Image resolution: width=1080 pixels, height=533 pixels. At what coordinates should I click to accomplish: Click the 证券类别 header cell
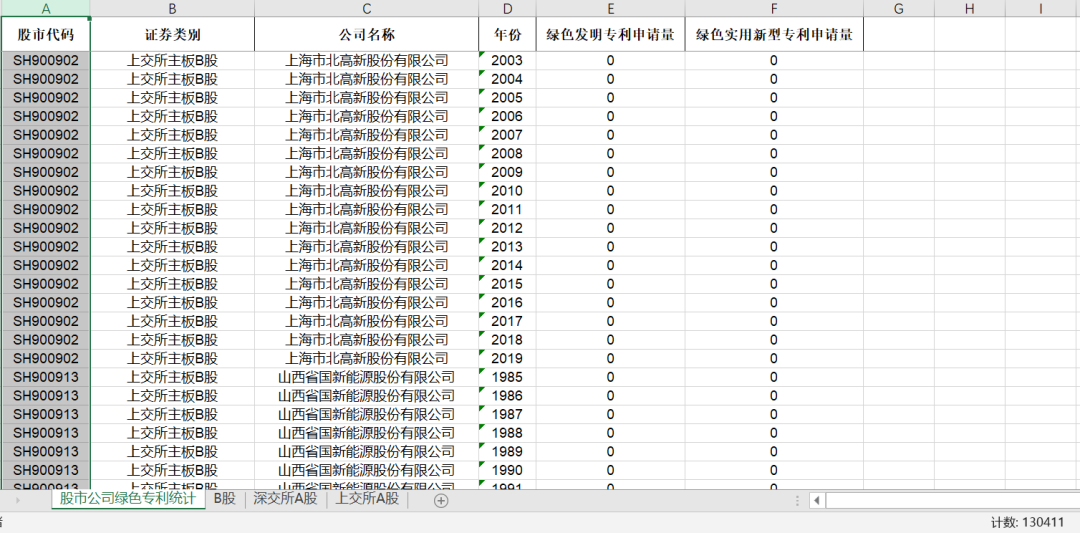point(172,34)
